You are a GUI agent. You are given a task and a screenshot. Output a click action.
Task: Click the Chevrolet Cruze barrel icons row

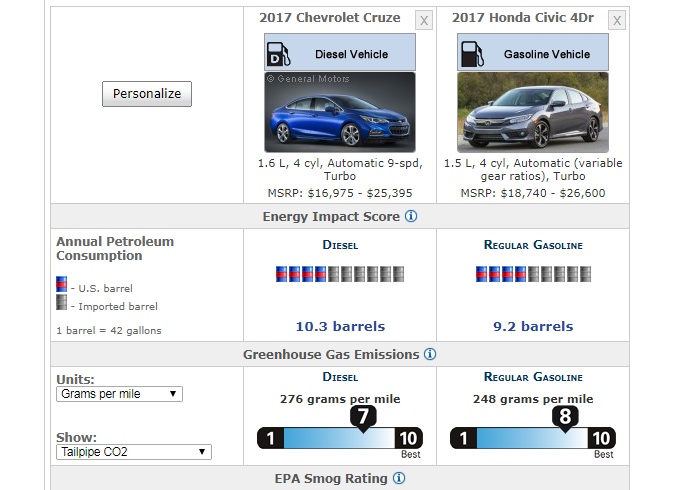click(x=339, y=274)
